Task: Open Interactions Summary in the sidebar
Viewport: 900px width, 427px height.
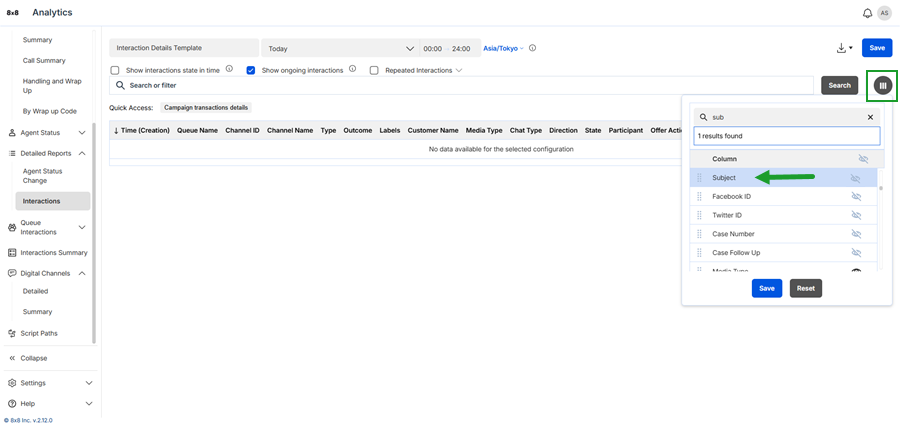Action: click(x=53, y=253)
